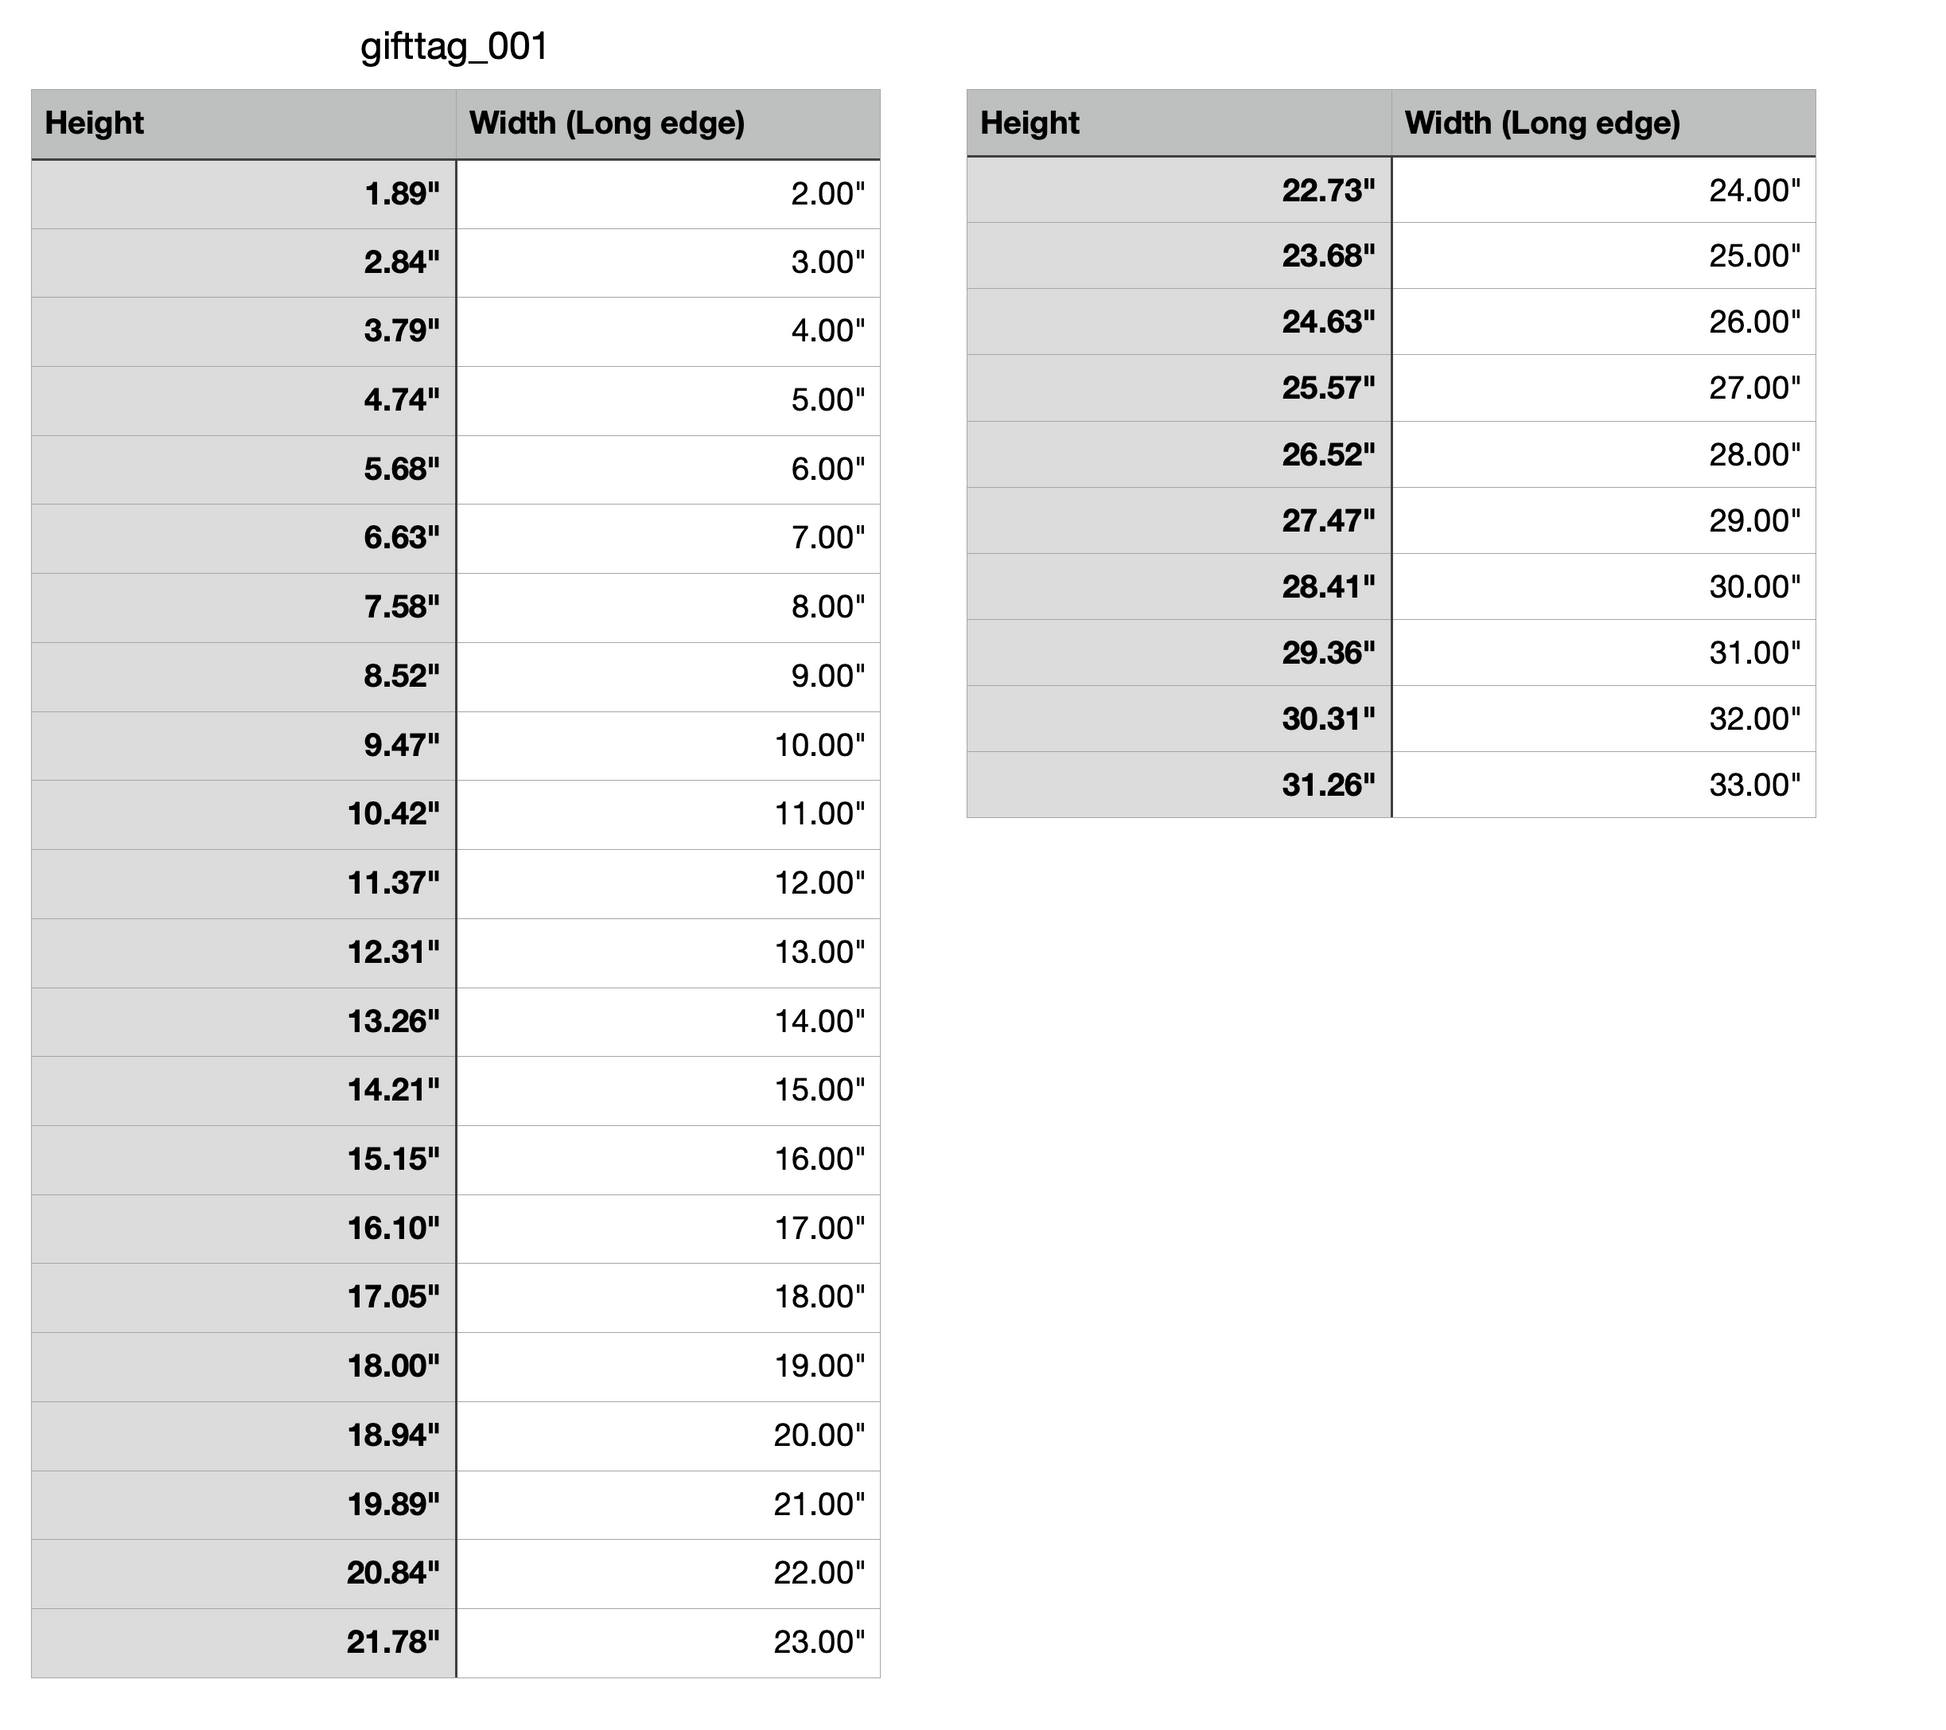Click the 12.31" height cell
This screenshot has height=1730, width=1946.
pos(243,952)
